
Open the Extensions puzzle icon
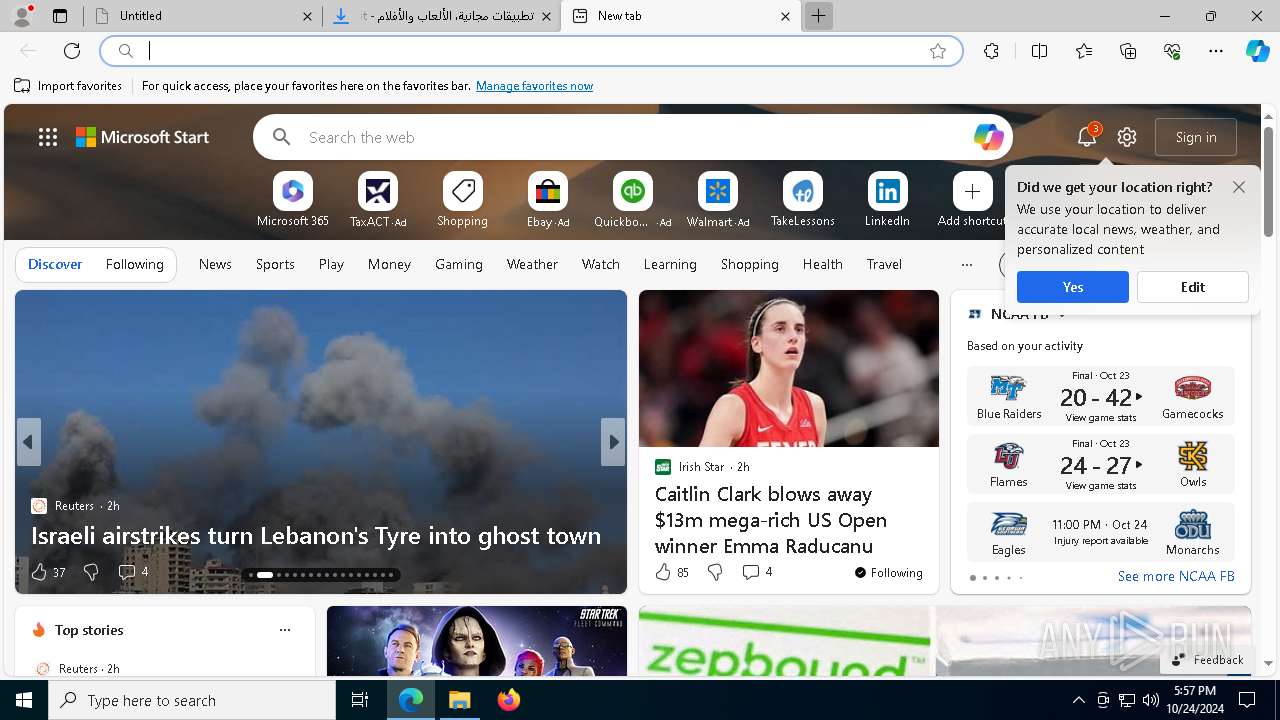(991, 51)
